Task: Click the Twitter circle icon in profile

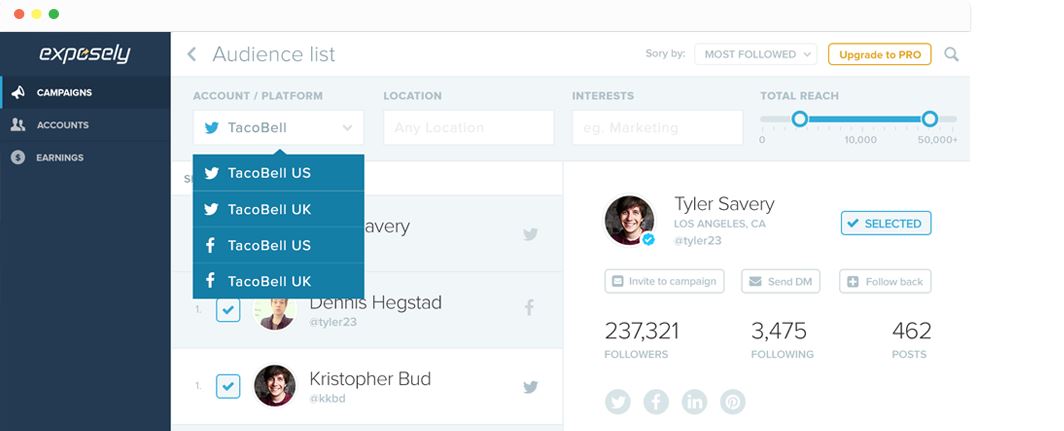Action: pos(618,402)
